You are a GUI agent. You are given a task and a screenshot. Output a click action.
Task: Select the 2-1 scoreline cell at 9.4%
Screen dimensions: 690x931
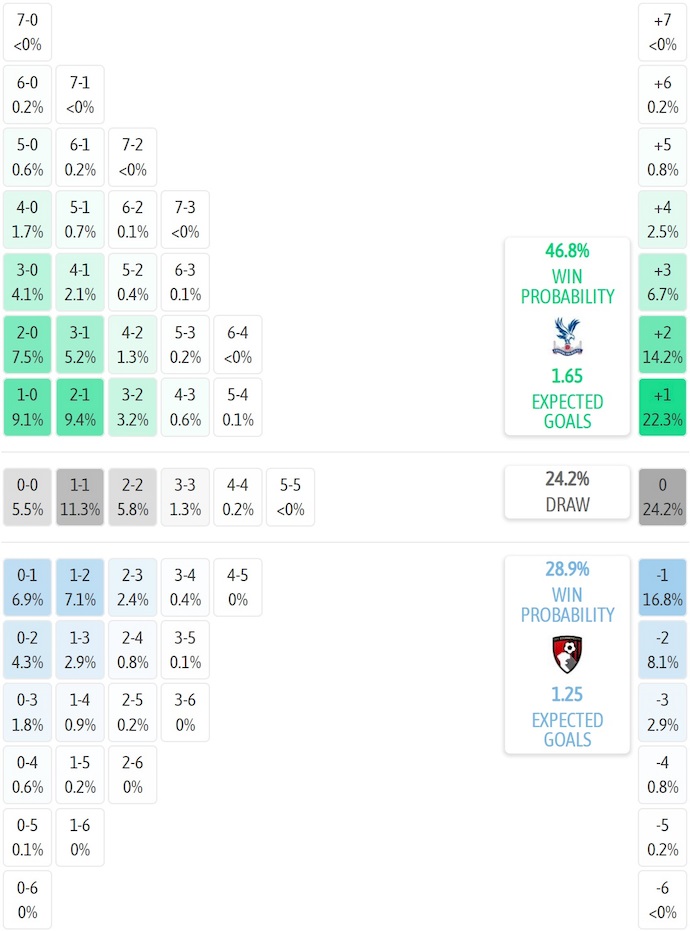pyautogui.click(x=80, y=407)
